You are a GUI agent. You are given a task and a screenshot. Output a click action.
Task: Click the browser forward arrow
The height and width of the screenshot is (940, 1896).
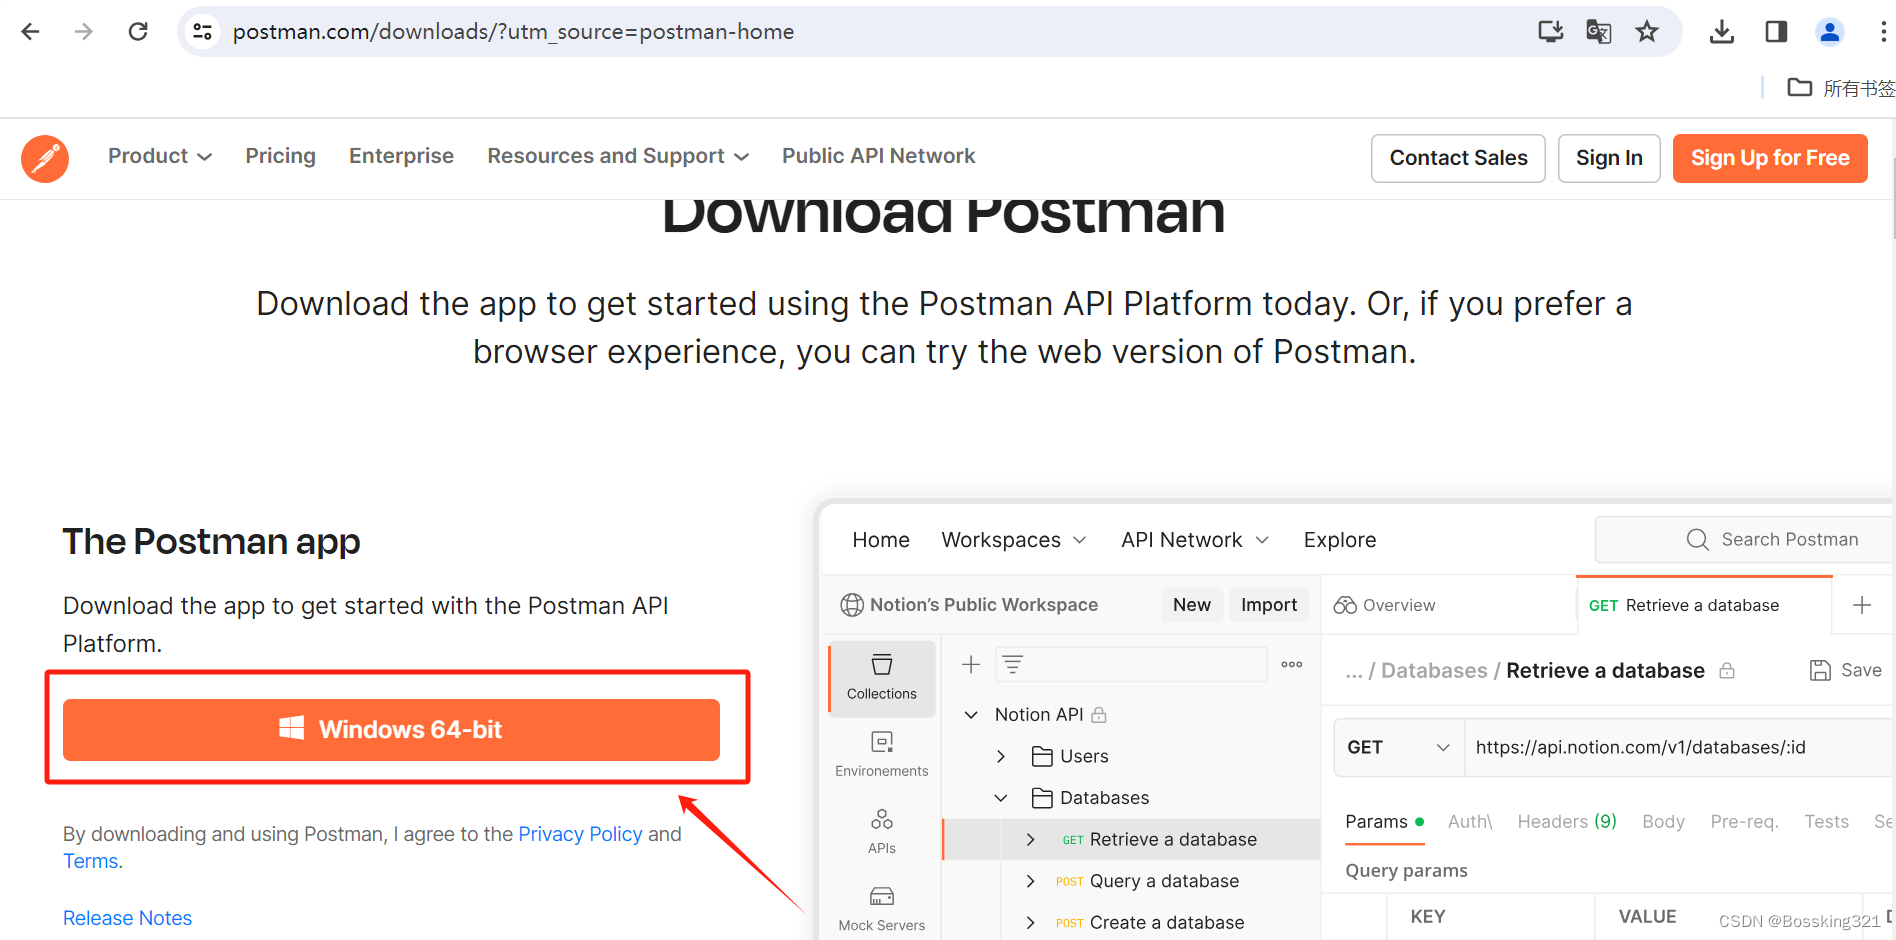(84, 32)
